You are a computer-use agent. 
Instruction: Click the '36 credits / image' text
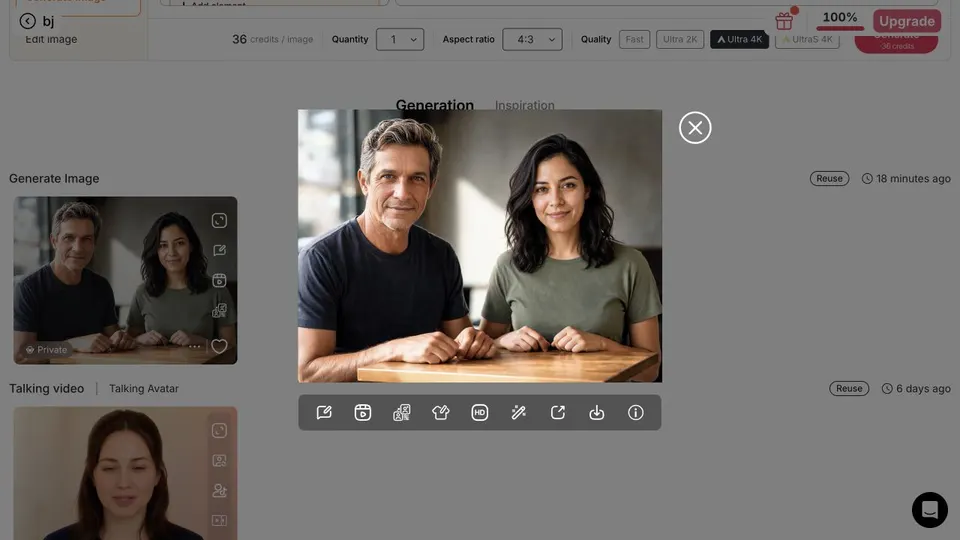click(272, 39)
